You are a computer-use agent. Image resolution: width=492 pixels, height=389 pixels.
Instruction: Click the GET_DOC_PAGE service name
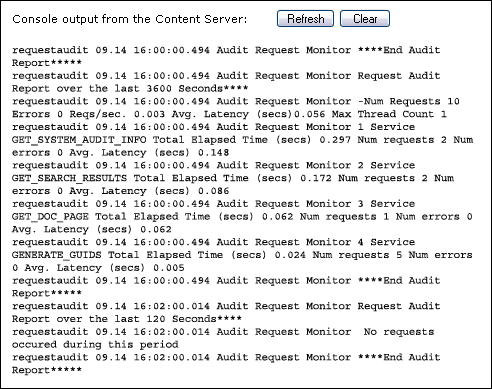coord(50,217)
